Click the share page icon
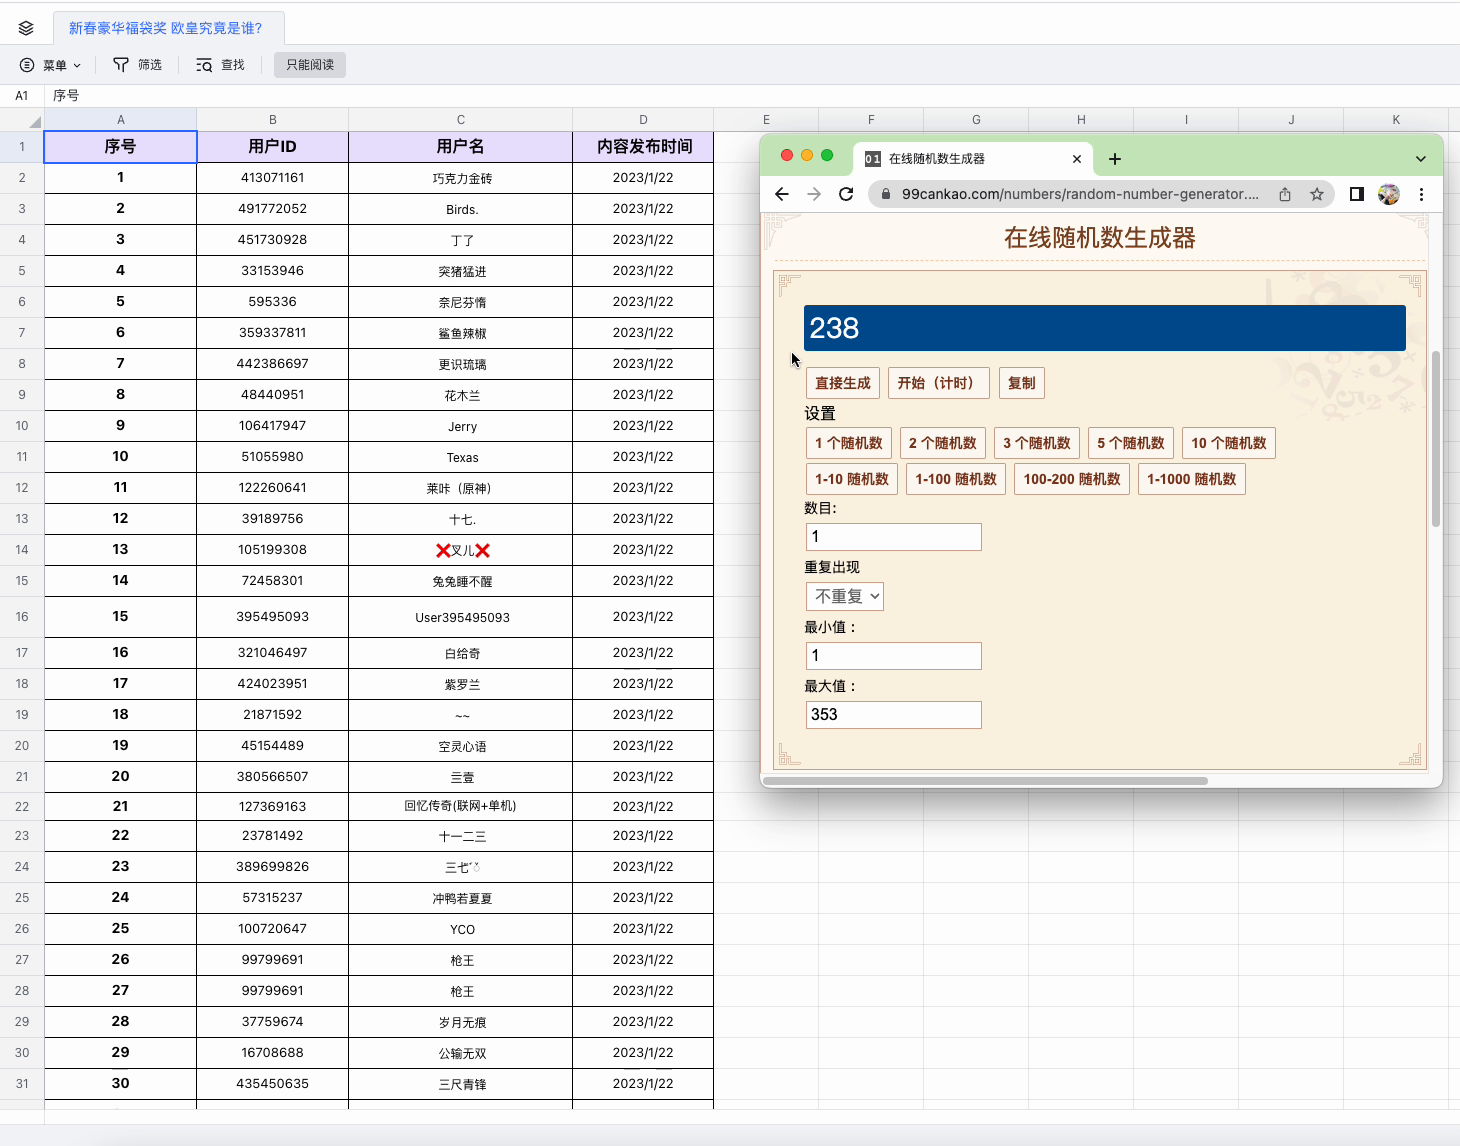 pos(1285,194)
